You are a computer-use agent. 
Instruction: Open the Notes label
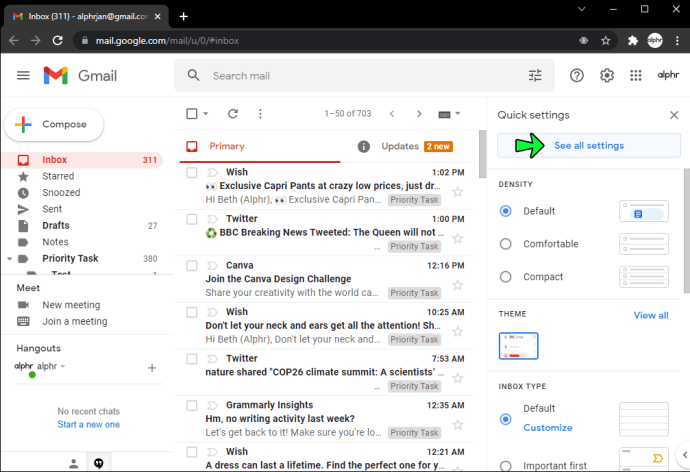[x=82, y=242]
